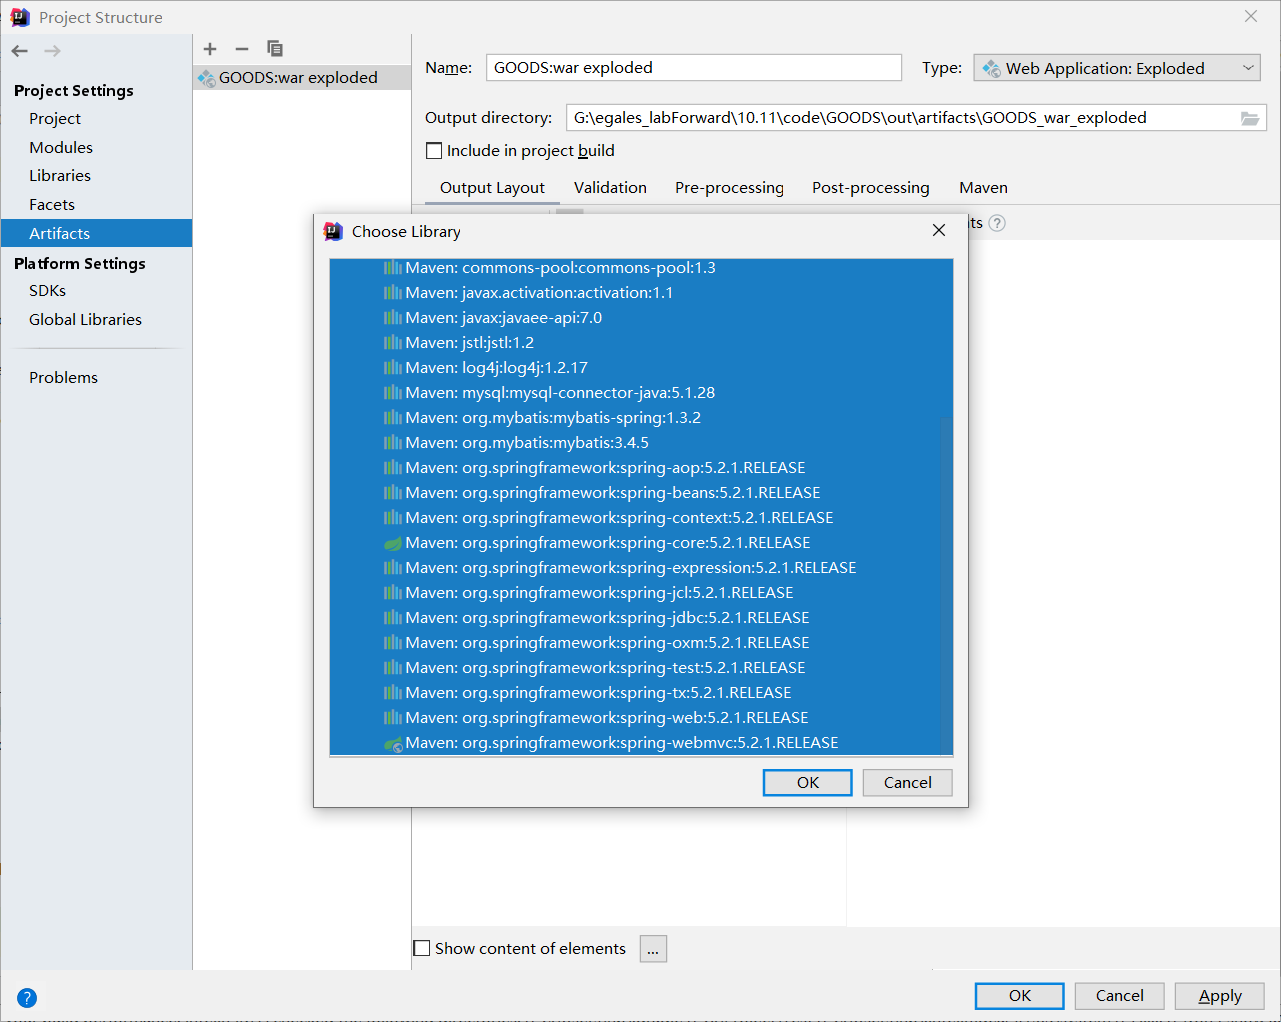Viewport: 1281px width, 1022px height.
Task: Select Maven: spring-web:5.2.1.RELEASE
Action: click(641, 718)
